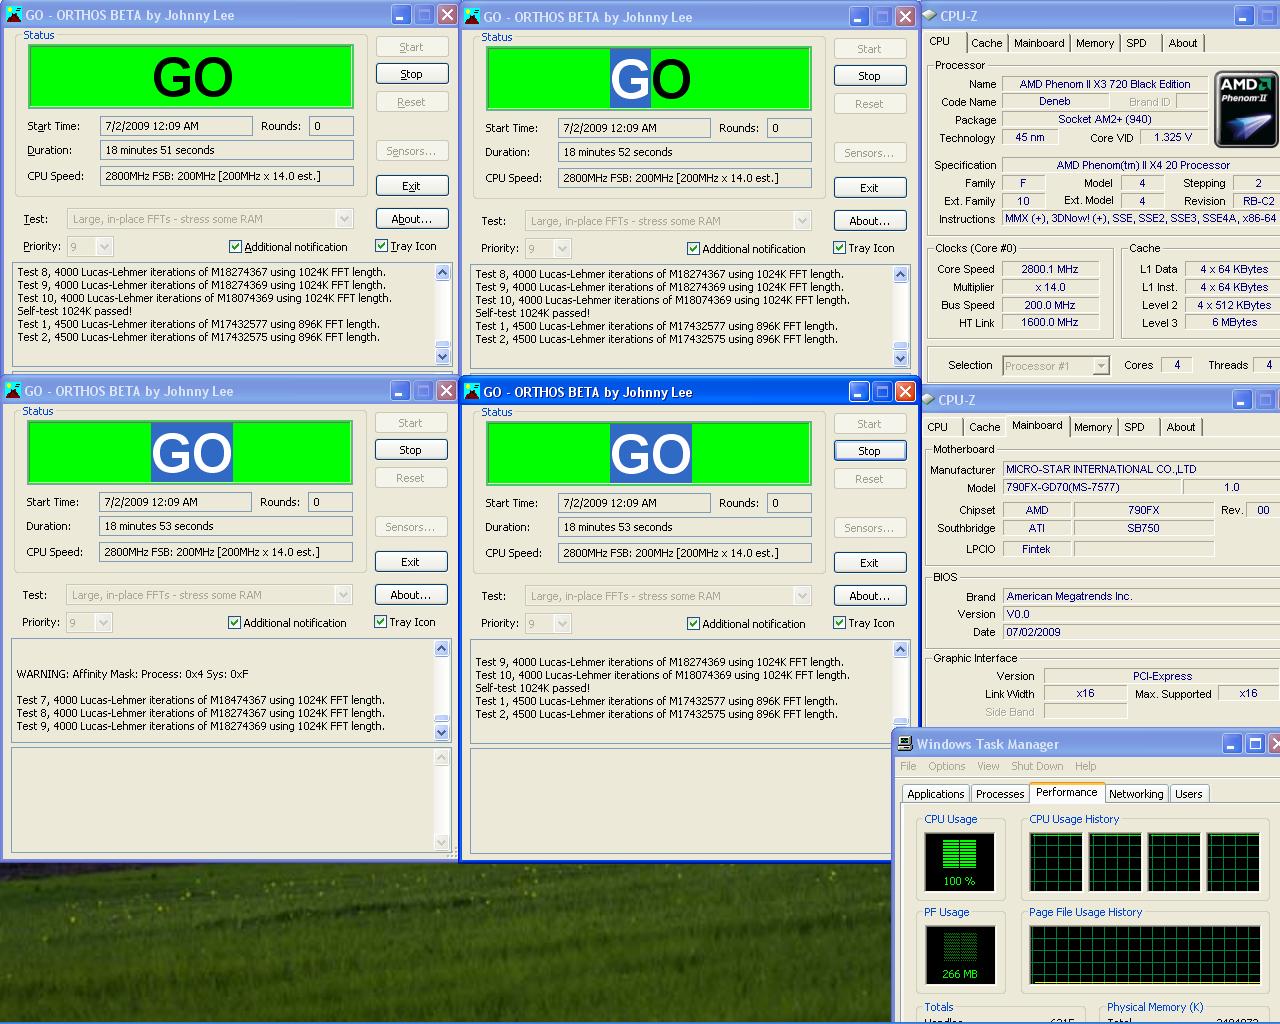Click the GO status display in the 51-second ORTHOS window

[x=191, y=77]
